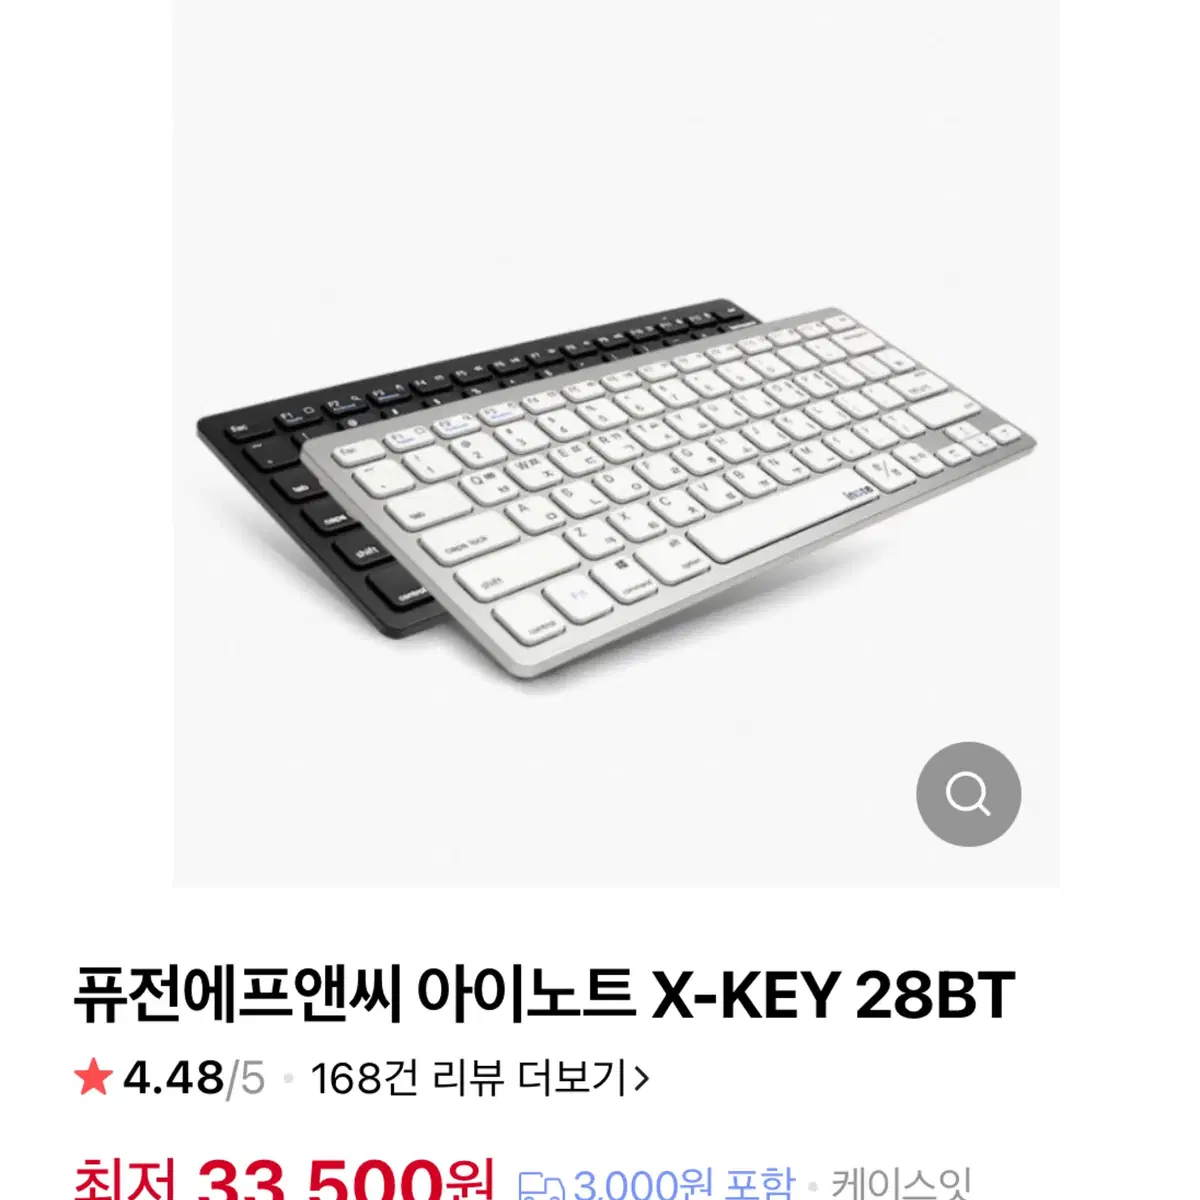The width and height of the screenshot is (1200, 1200).
Task: Tap the red 최저 price label
Action: (x=126, y=1180)
